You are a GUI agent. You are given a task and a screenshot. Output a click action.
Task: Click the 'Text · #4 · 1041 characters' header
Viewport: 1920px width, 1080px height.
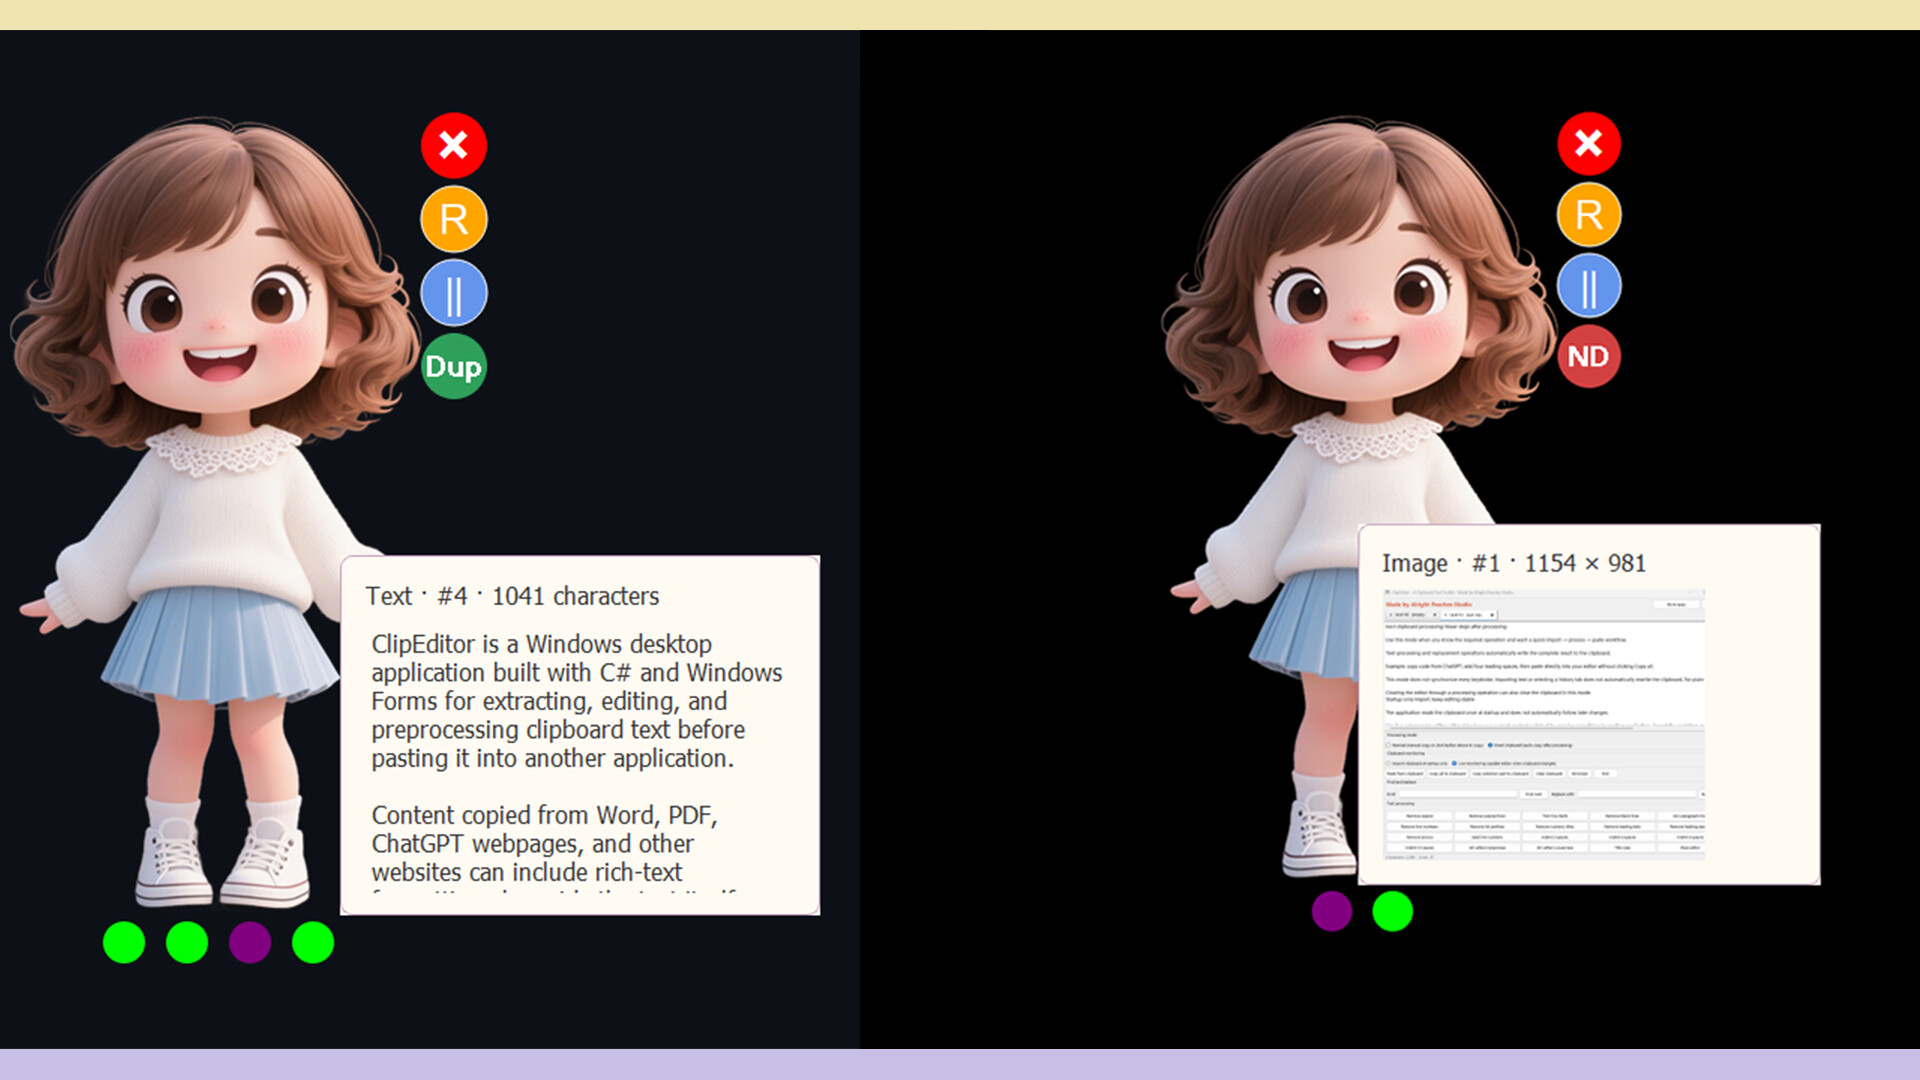(512, 596)
